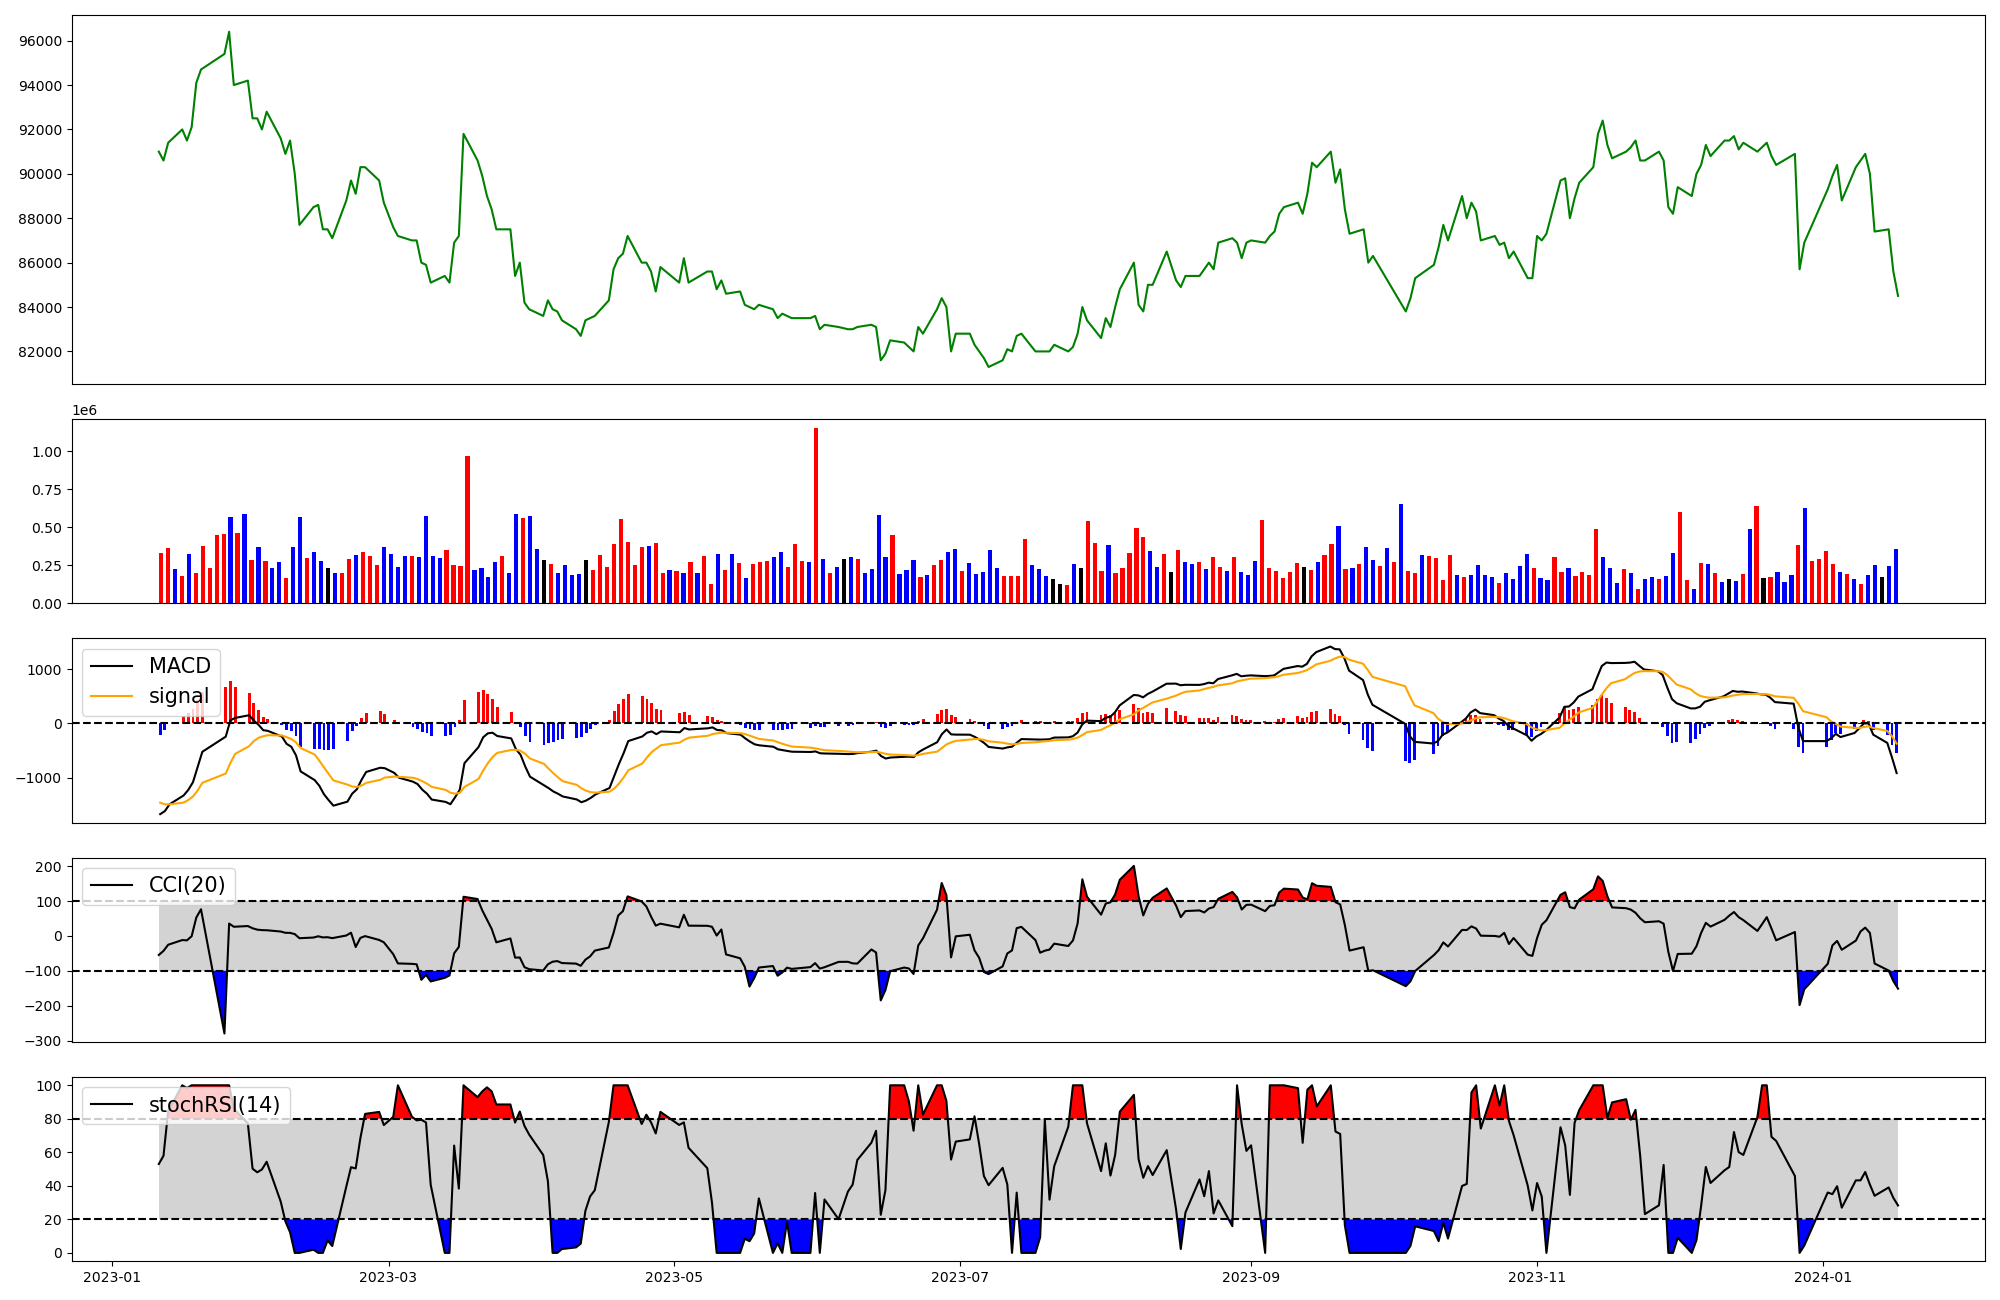Viewport: 2000px width, 1300px height.
Task: Select the 88000 price axis label
Action: point(41,219)
